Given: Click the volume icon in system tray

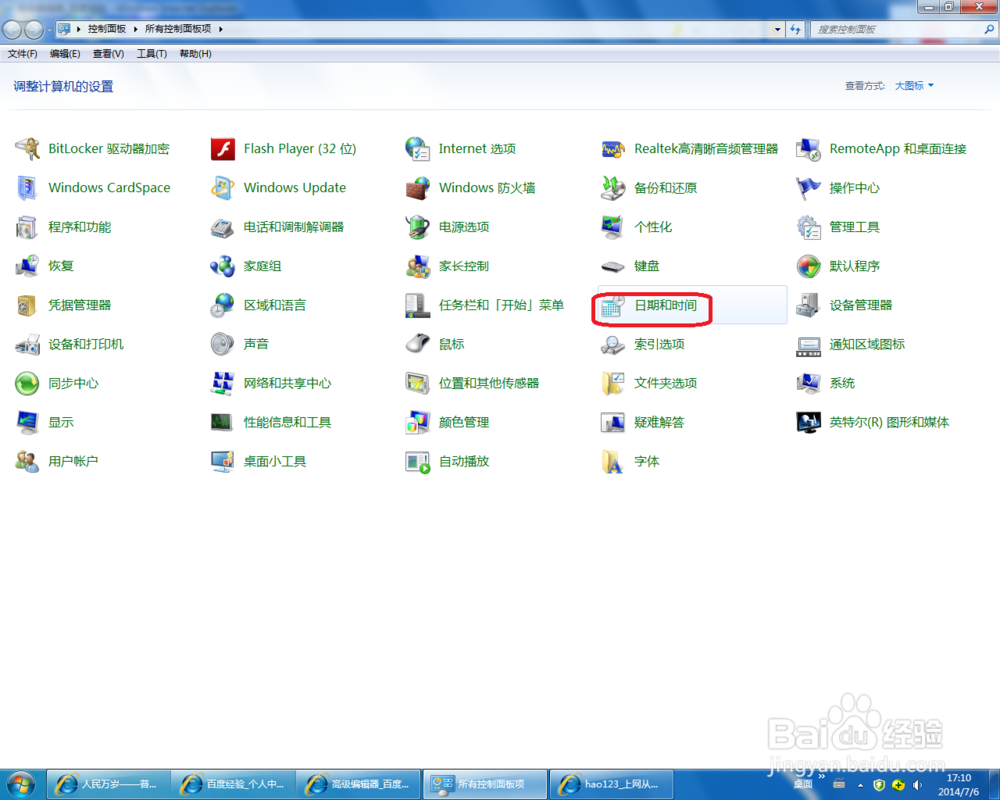Looking at the screenshot, I should pyautogui.click(x=917, y=785).
